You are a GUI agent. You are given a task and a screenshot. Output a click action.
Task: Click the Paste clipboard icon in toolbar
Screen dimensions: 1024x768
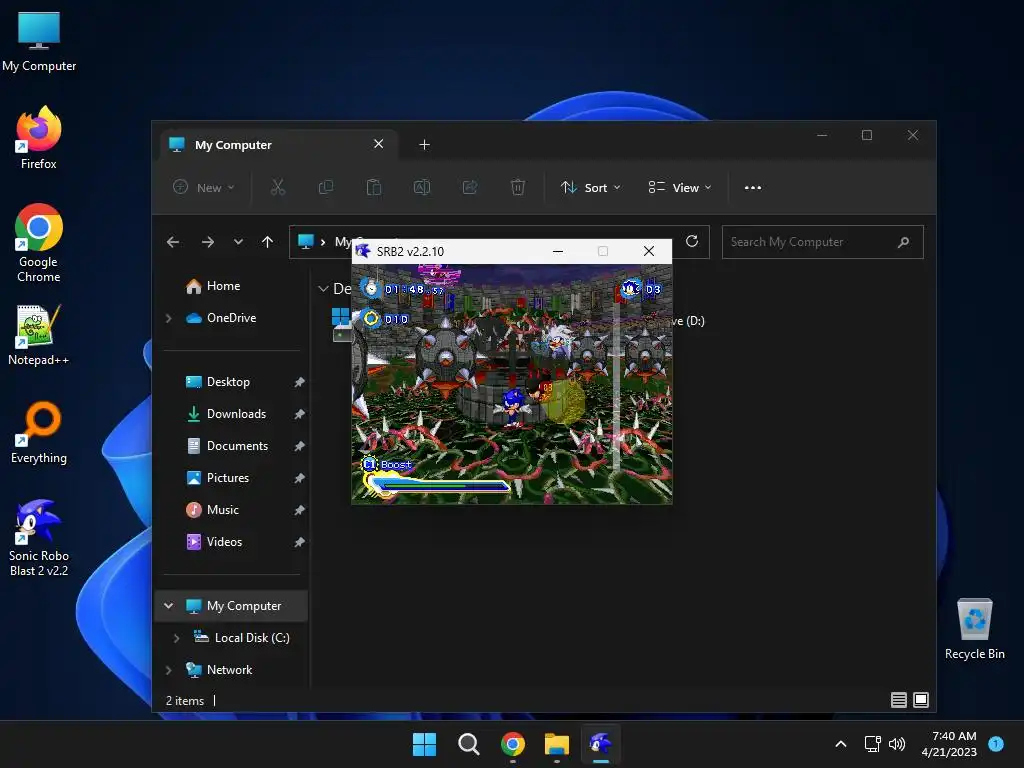coord(374,187)
